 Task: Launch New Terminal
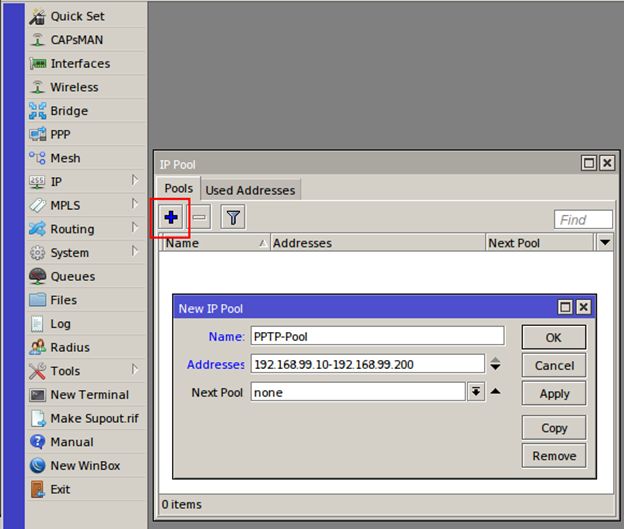tap(86, 394)
